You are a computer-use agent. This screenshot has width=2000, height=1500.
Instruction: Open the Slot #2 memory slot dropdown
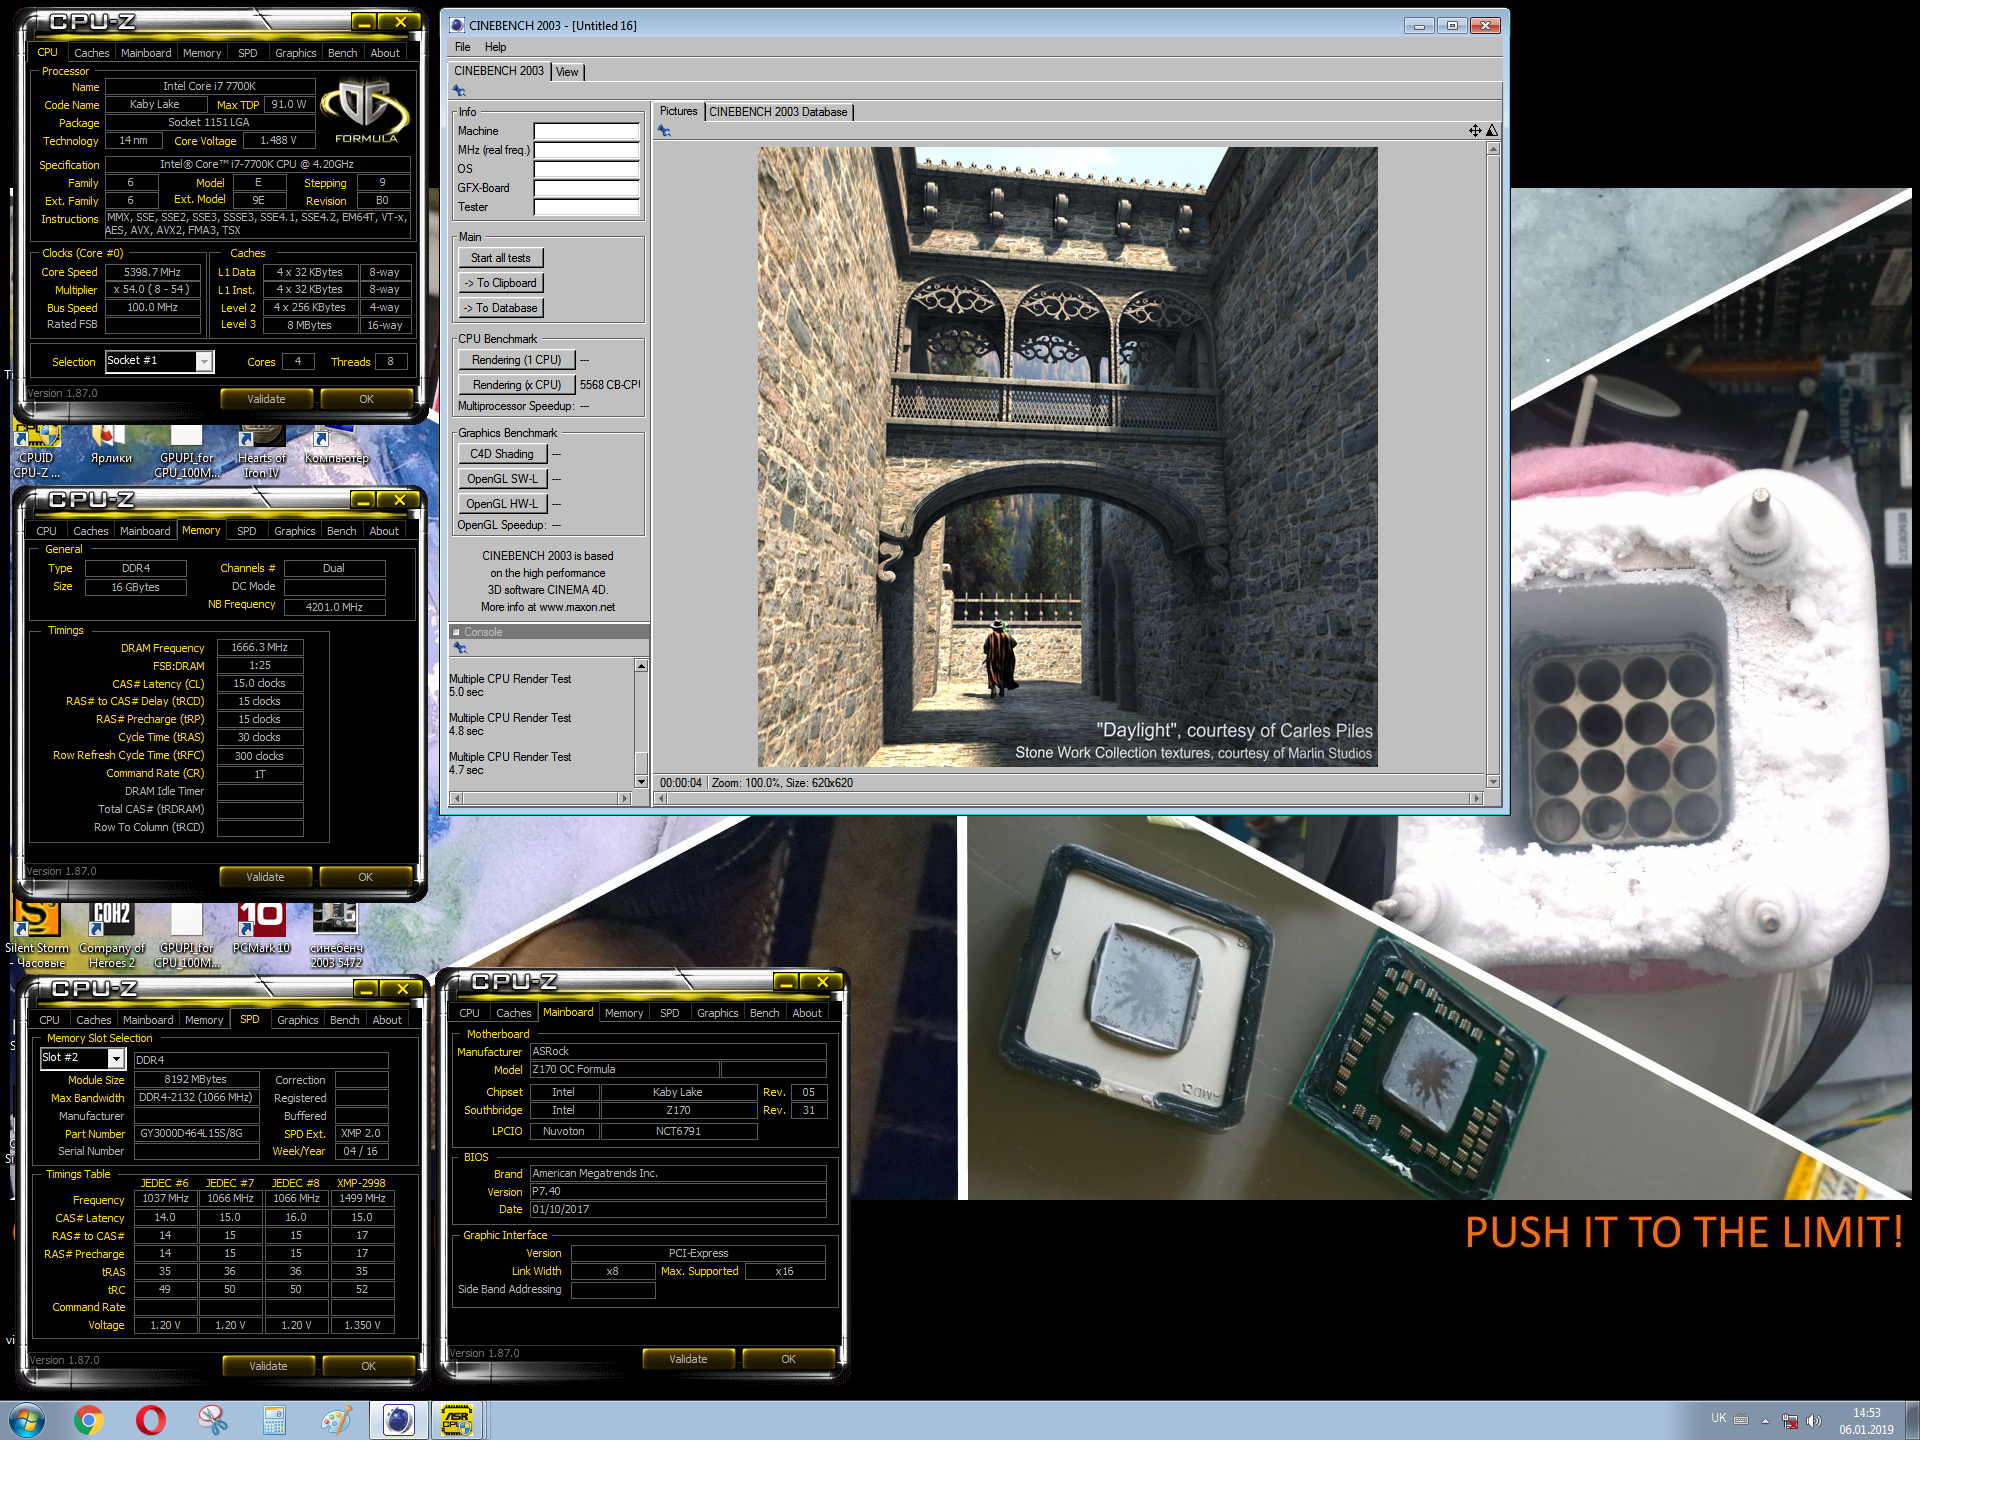tap(116, 1058)
